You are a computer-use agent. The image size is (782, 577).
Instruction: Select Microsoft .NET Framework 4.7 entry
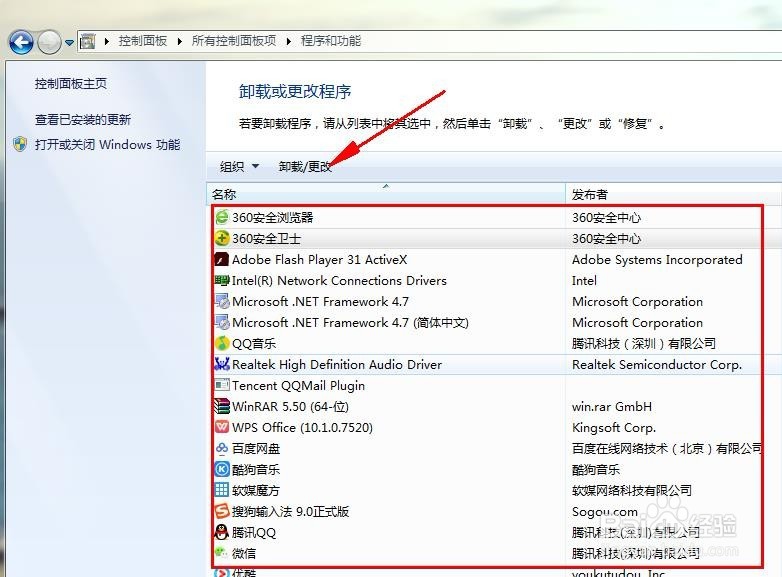320,301
